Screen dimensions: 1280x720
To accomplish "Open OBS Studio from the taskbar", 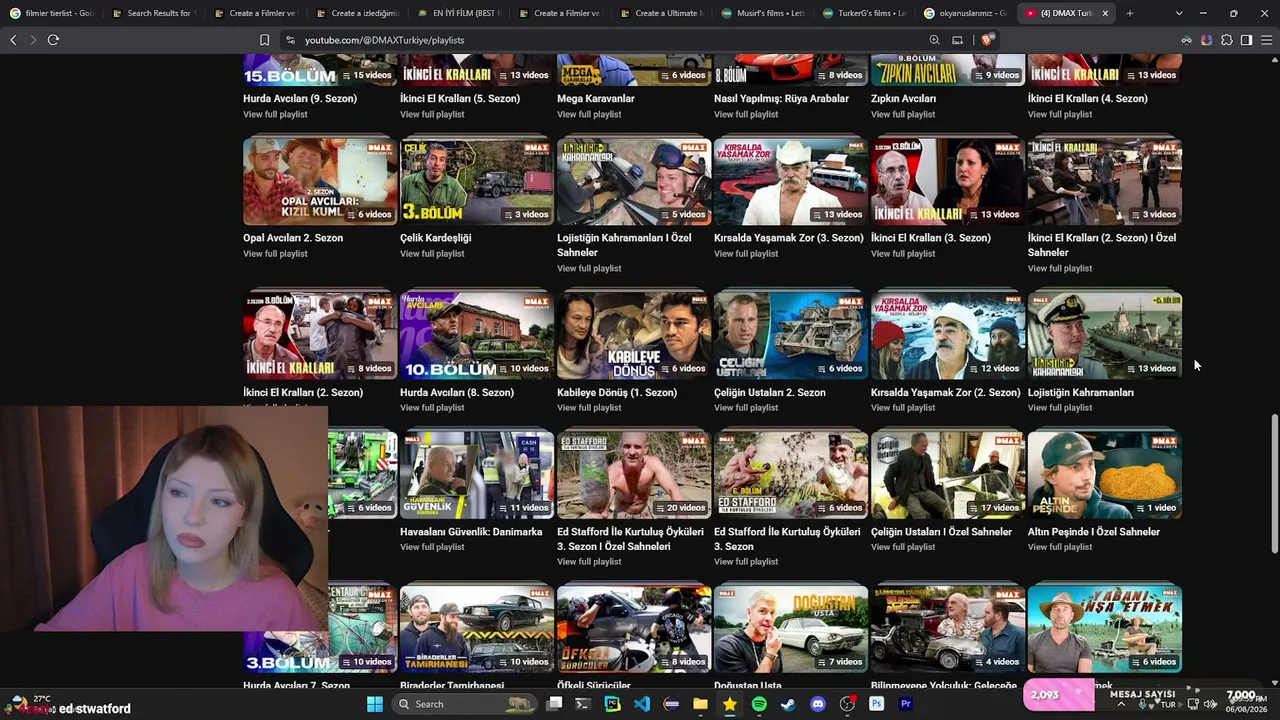I will coord(847,704).
